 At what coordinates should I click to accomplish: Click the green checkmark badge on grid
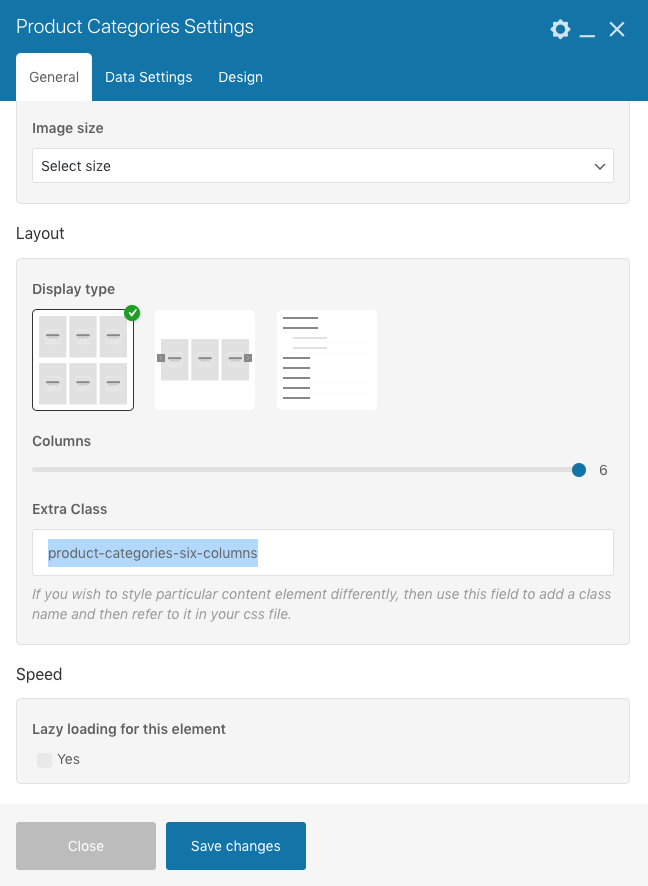132,313
